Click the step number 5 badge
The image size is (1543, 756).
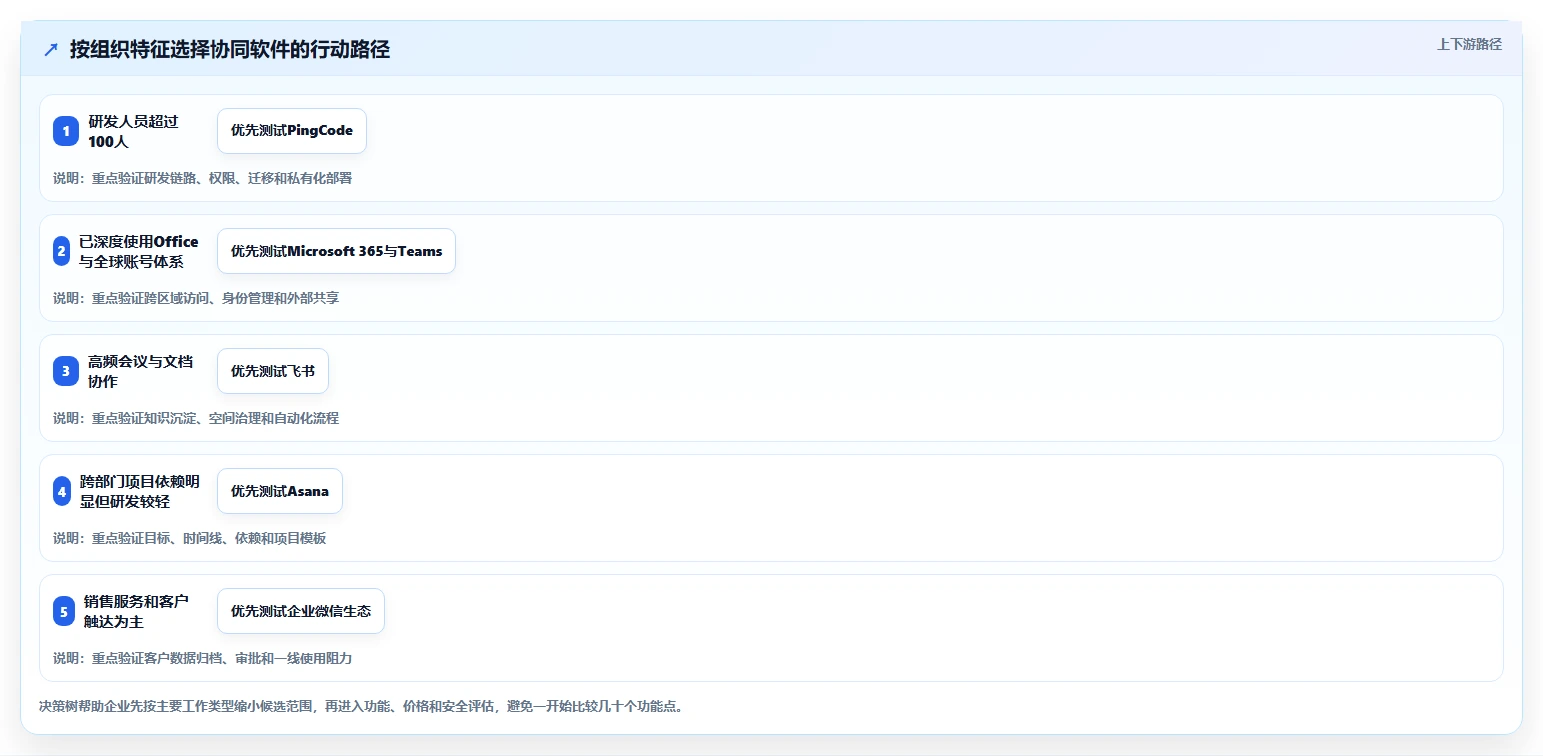pyautogui.click(x=64, y=611)
